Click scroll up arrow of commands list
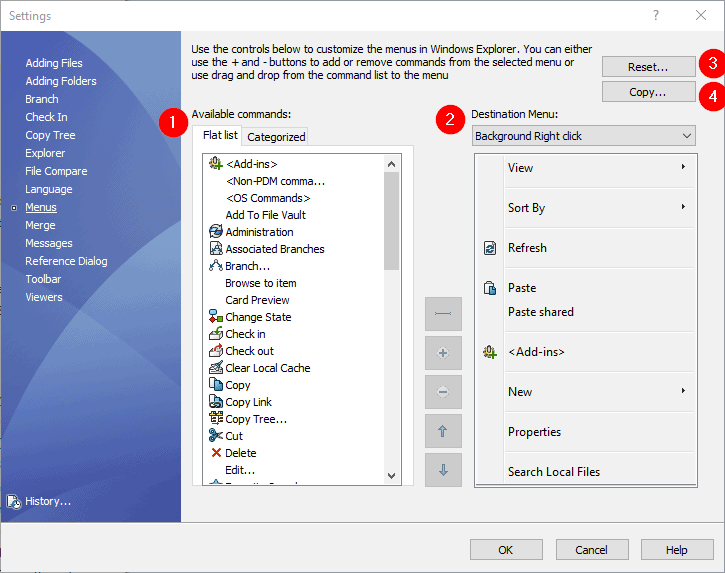The width and height of the screenshot is (725, 573). pyautogui.click(x=391, y=164)
